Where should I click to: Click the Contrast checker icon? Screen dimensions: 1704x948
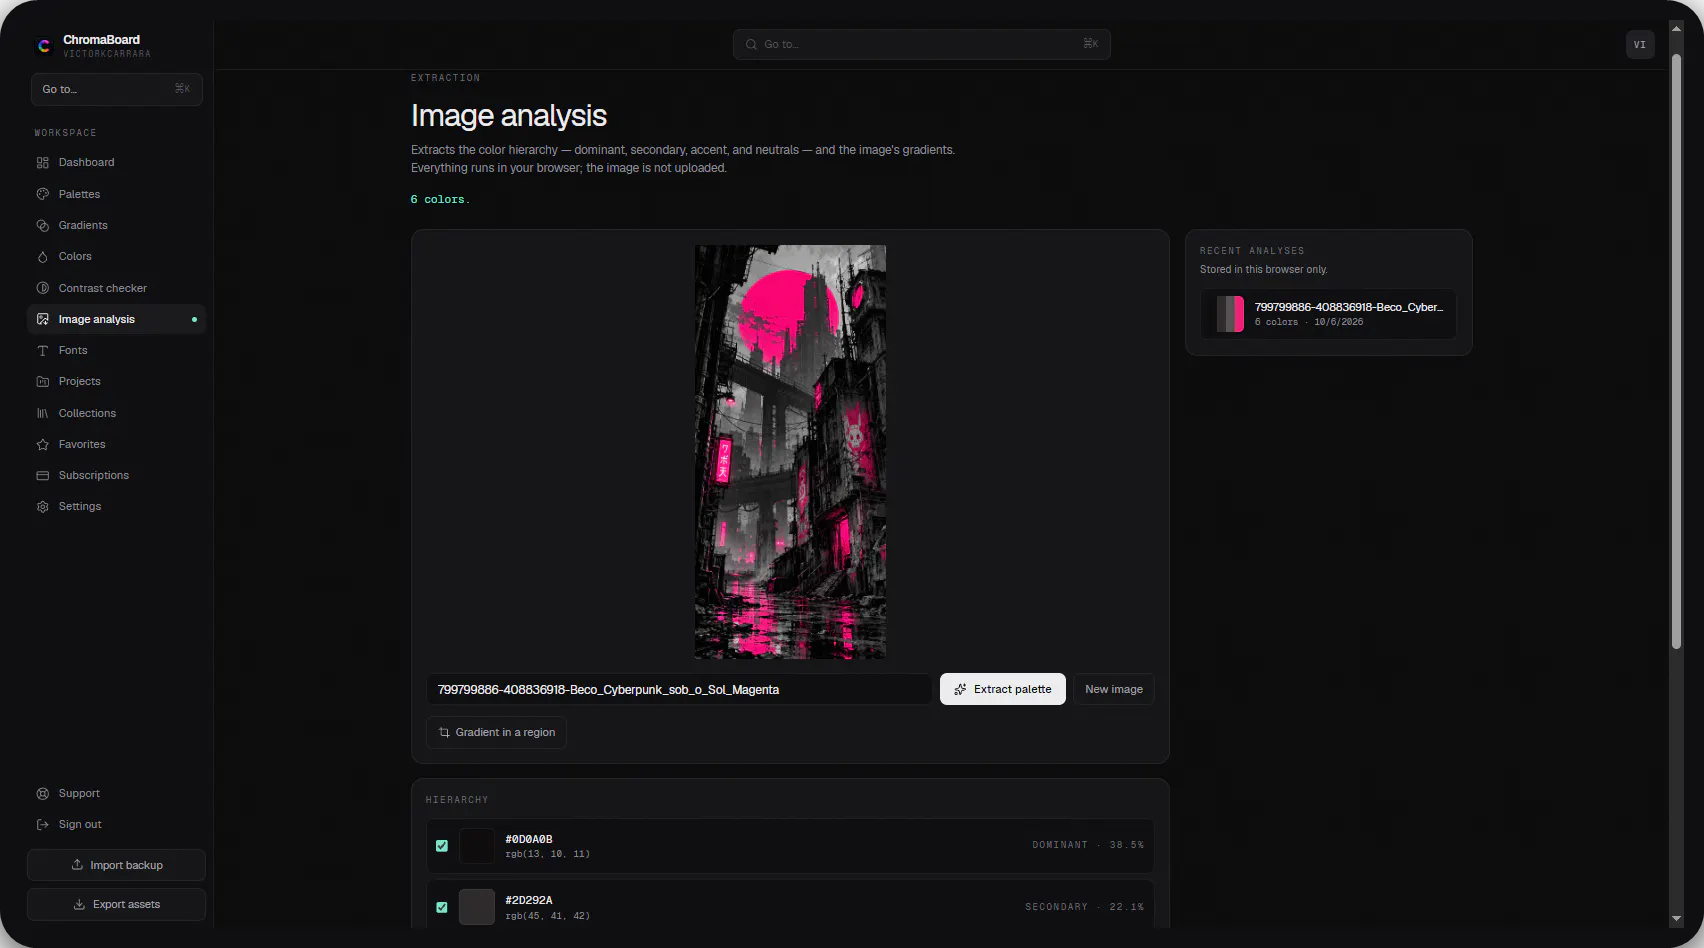pos(42,288)
